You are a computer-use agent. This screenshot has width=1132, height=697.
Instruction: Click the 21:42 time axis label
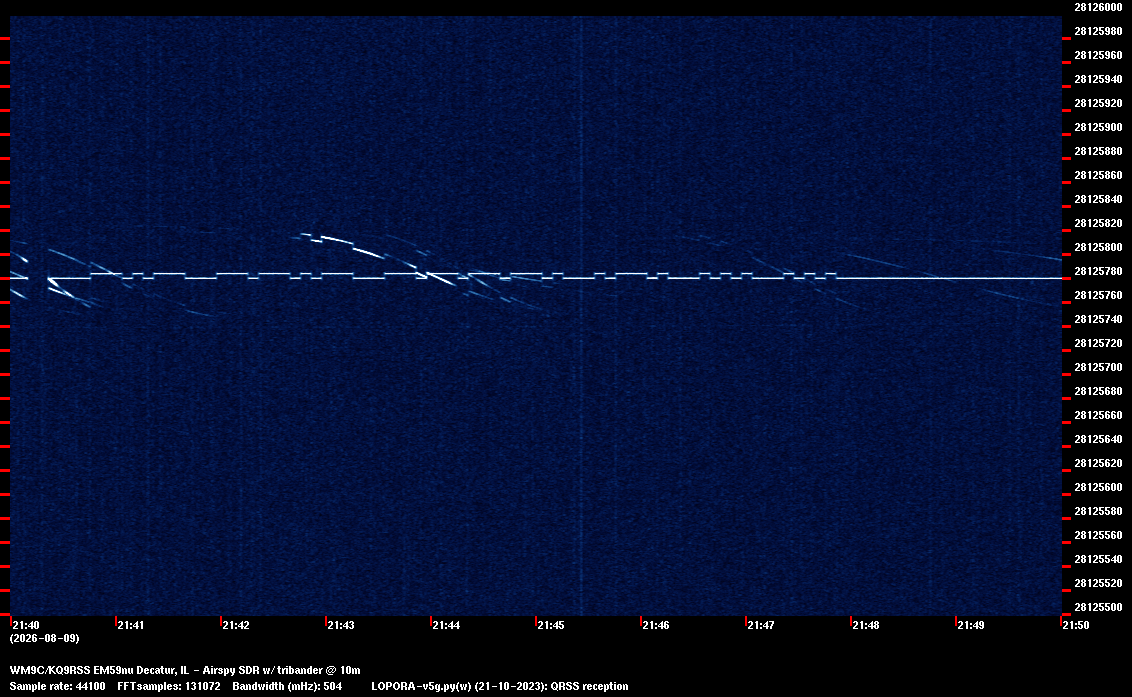(236, 625)
